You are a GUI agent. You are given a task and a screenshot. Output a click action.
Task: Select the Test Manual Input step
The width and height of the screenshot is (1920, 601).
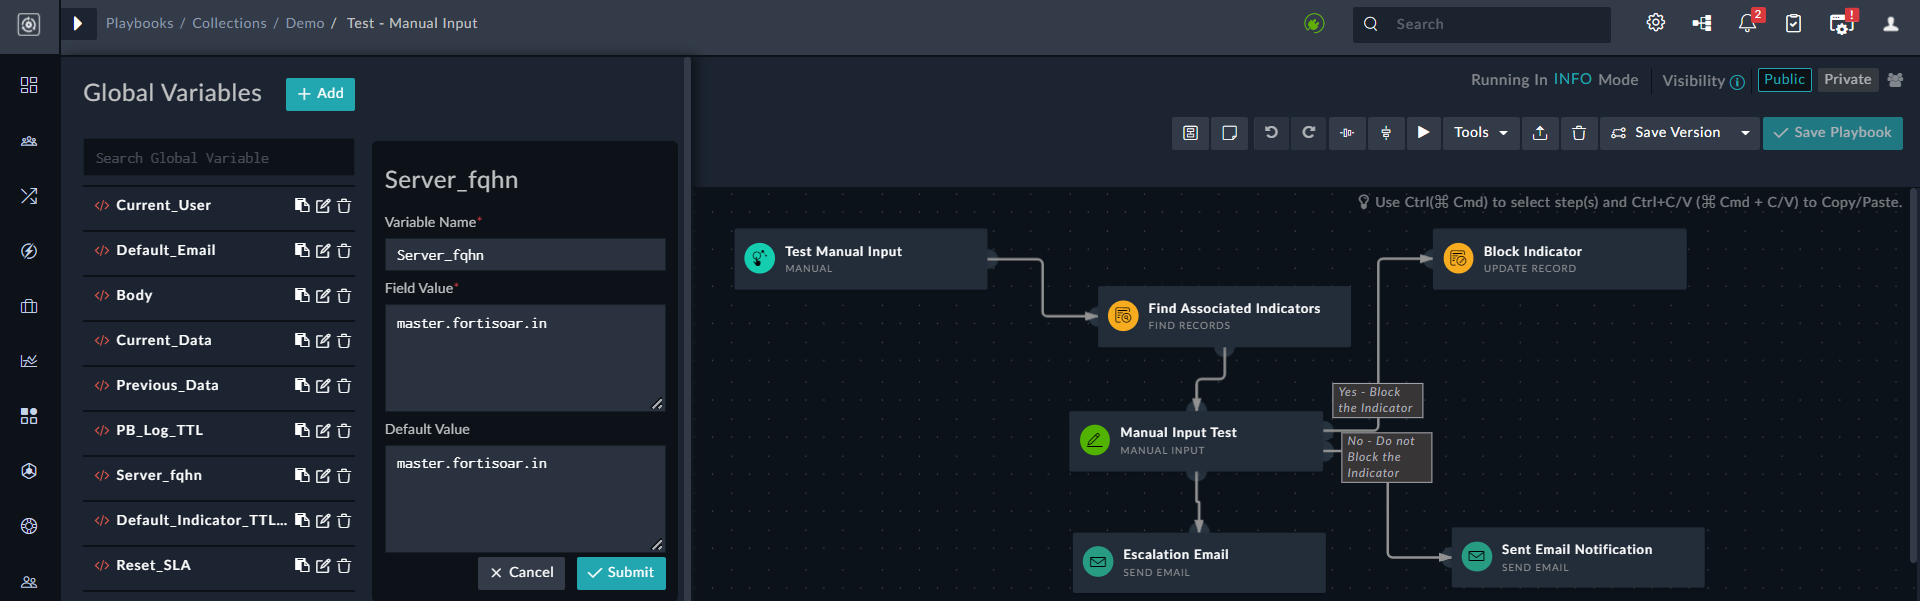[860, 259]
